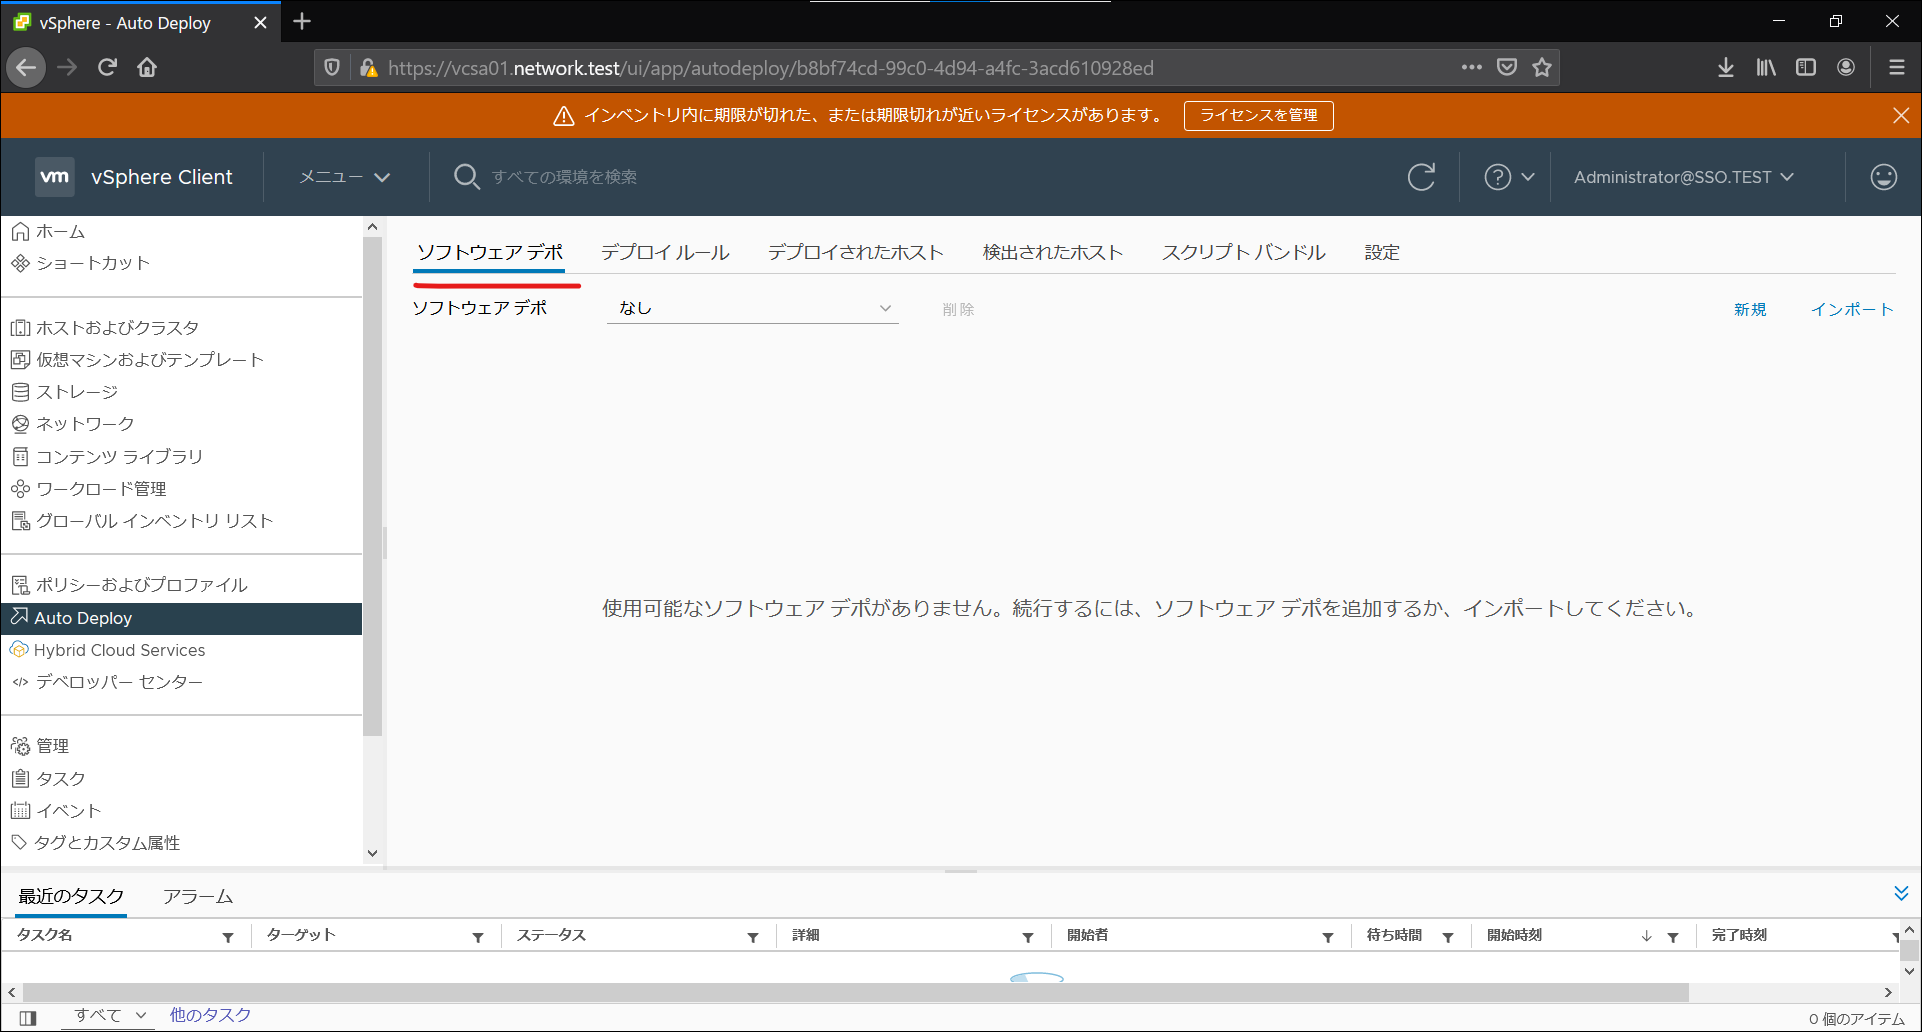1922x1032 pixels.
Task: Click the search magnifier icon
Action: (x=466, y=177)
